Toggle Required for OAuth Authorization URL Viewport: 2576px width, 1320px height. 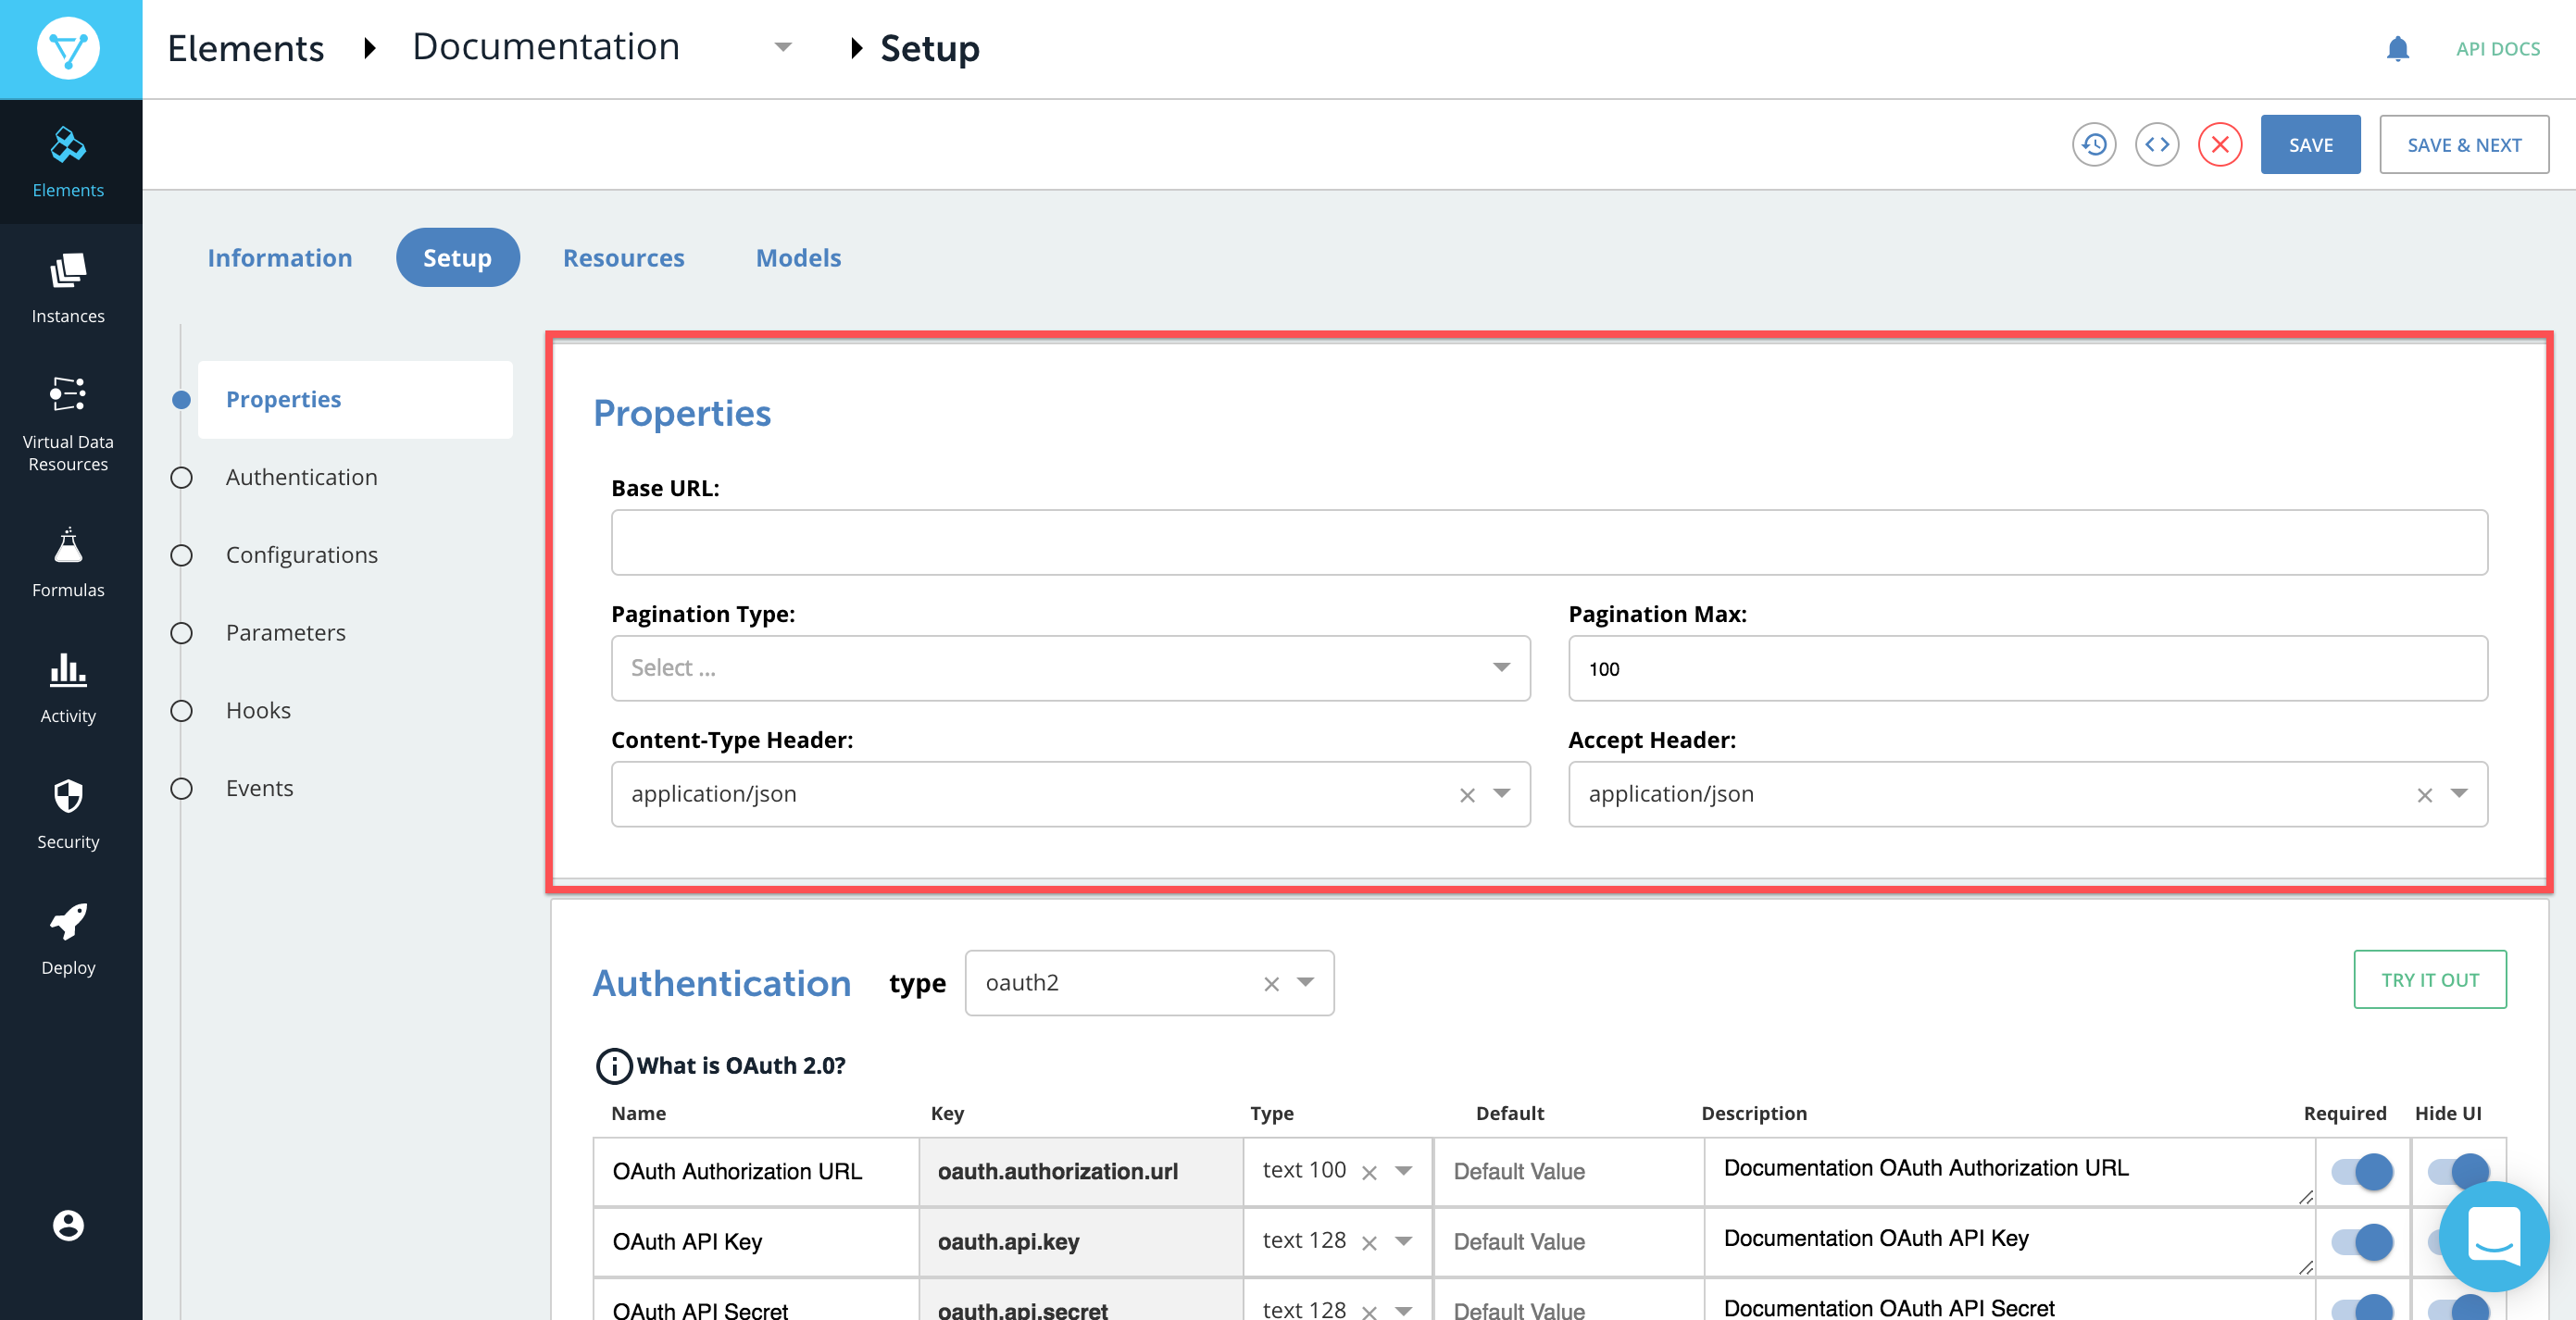(x=2361, y=1171)
